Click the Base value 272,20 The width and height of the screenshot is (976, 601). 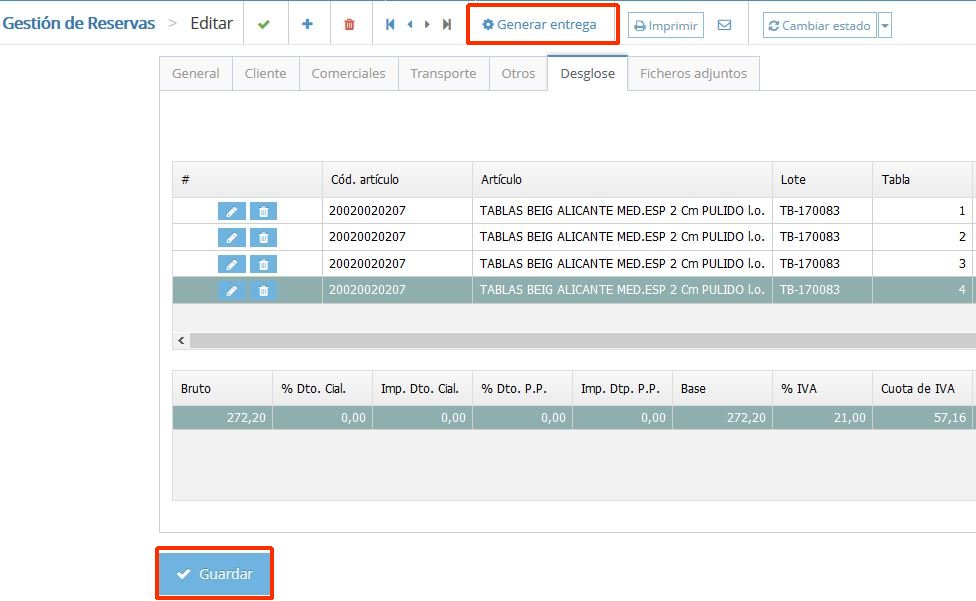tap(722, 417)
